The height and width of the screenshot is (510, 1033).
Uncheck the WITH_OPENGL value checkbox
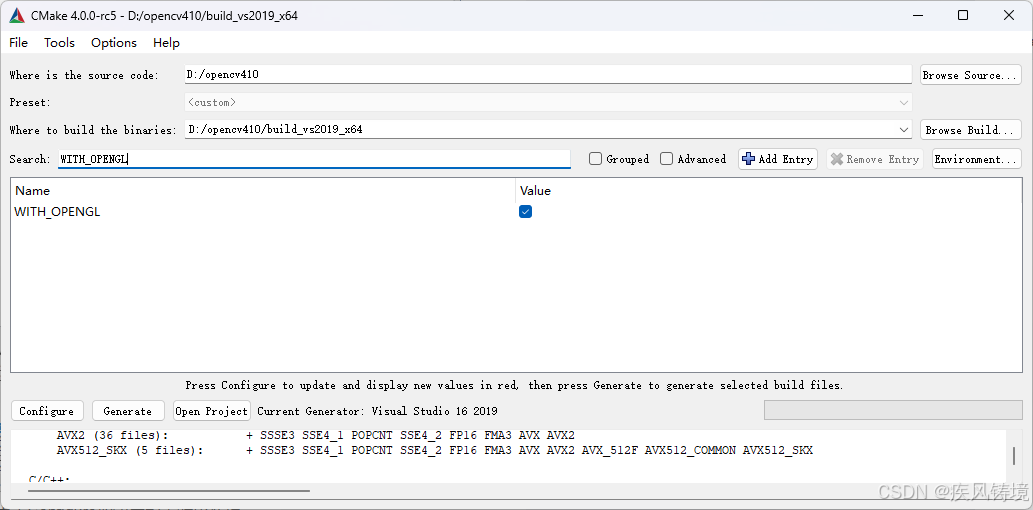click(525, 212)
